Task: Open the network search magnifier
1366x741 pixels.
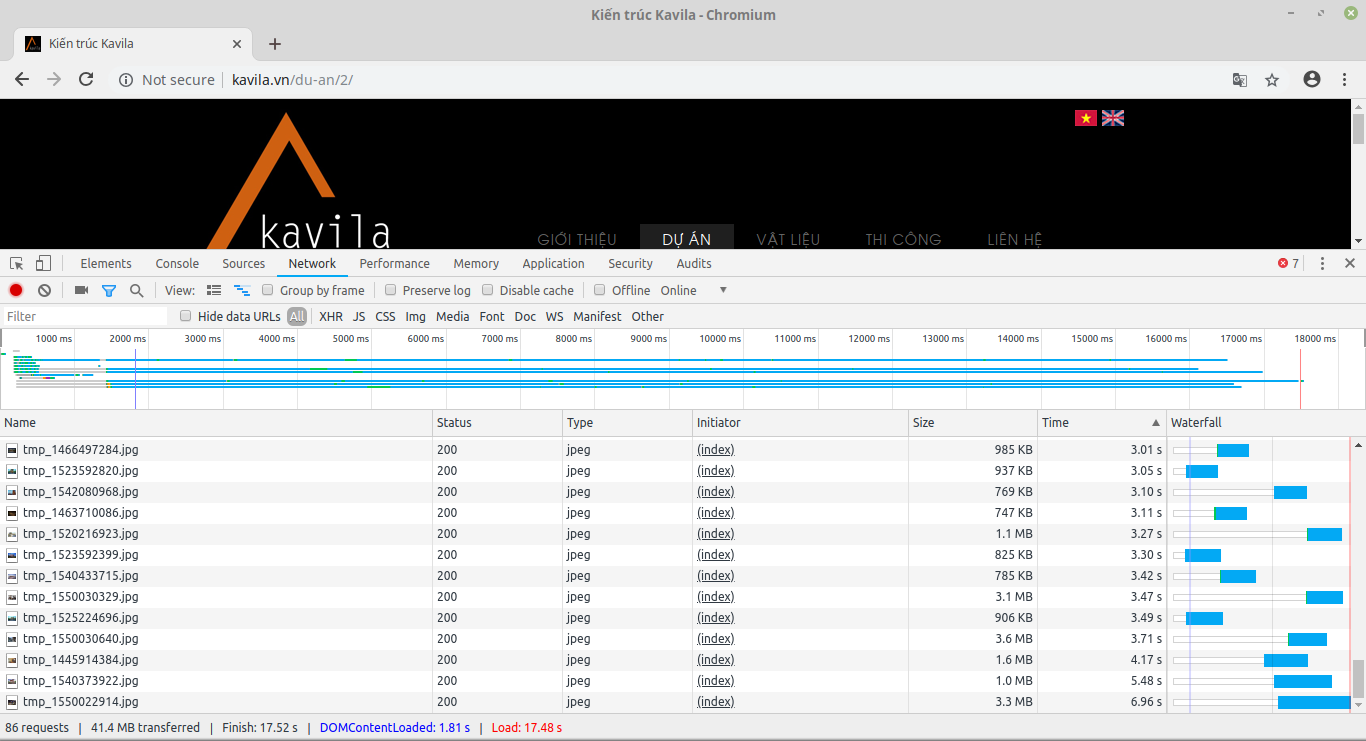Action: pos(136,290)
